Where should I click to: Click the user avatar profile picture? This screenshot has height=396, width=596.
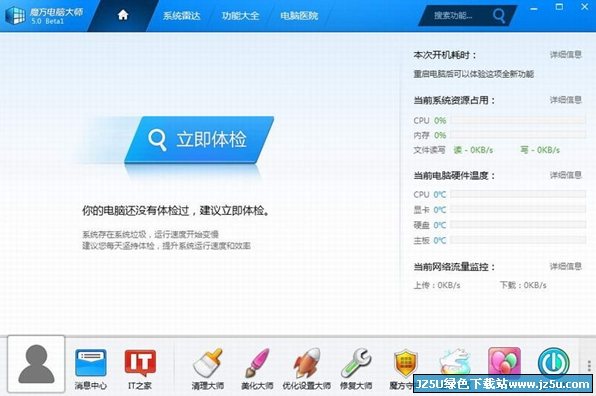[x=36, y=364]
